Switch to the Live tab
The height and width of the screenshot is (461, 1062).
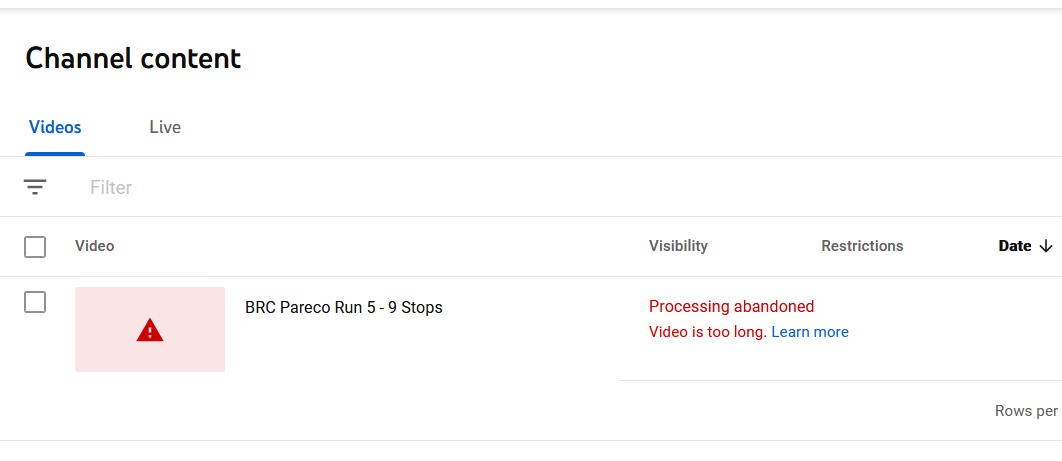pos(165,127)
